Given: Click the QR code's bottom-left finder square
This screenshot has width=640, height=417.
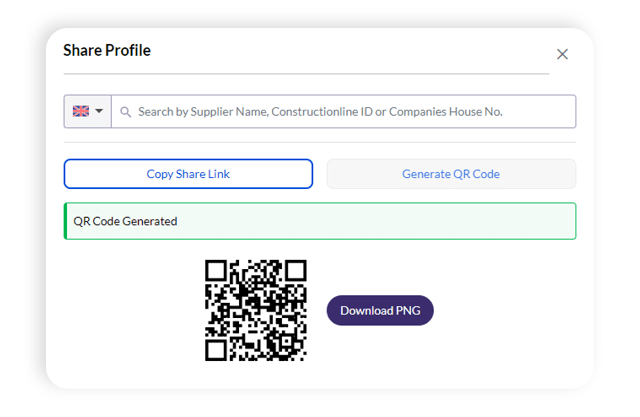Looking at the screenshot, I should (x=214, y=351).
